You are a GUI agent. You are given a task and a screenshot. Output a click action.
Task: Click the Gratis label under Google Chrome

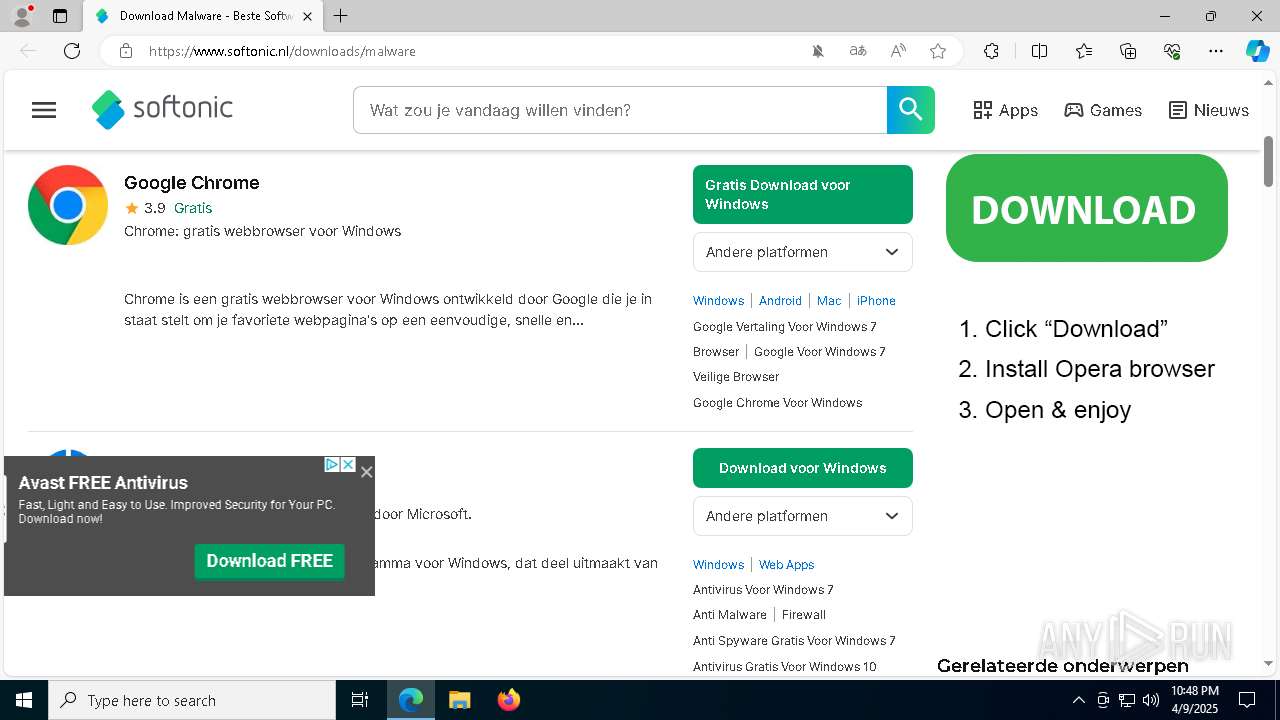(193, 208)
